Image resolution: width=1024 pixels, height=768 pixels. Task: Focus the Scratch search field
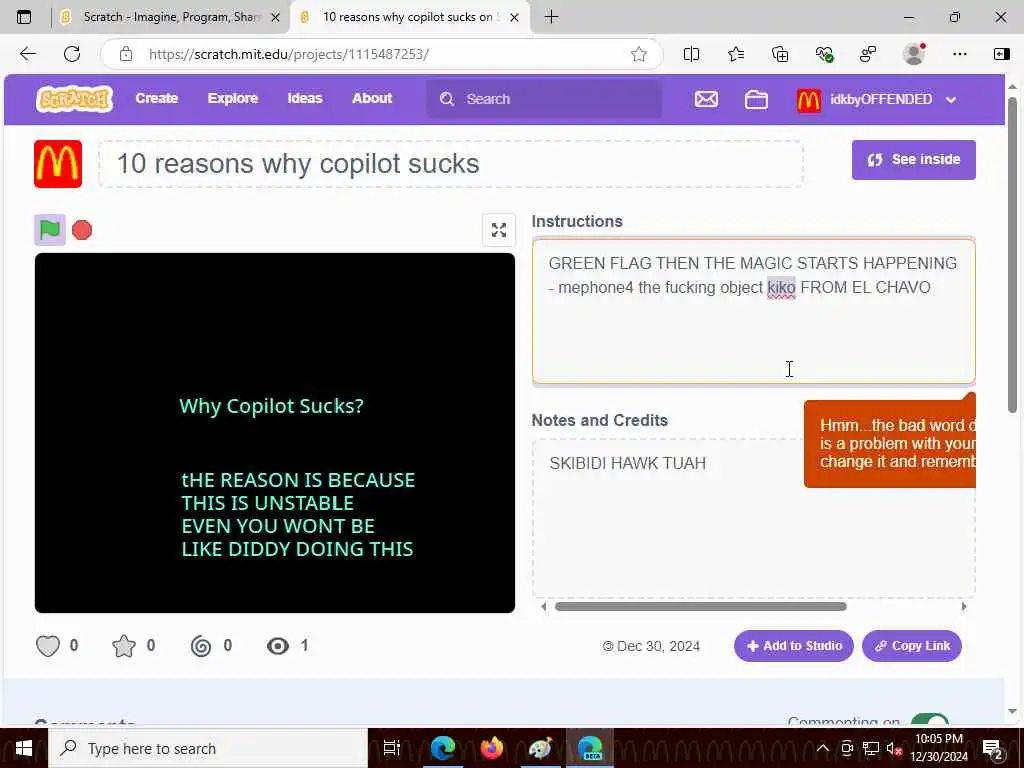click(x=544, y=99)
